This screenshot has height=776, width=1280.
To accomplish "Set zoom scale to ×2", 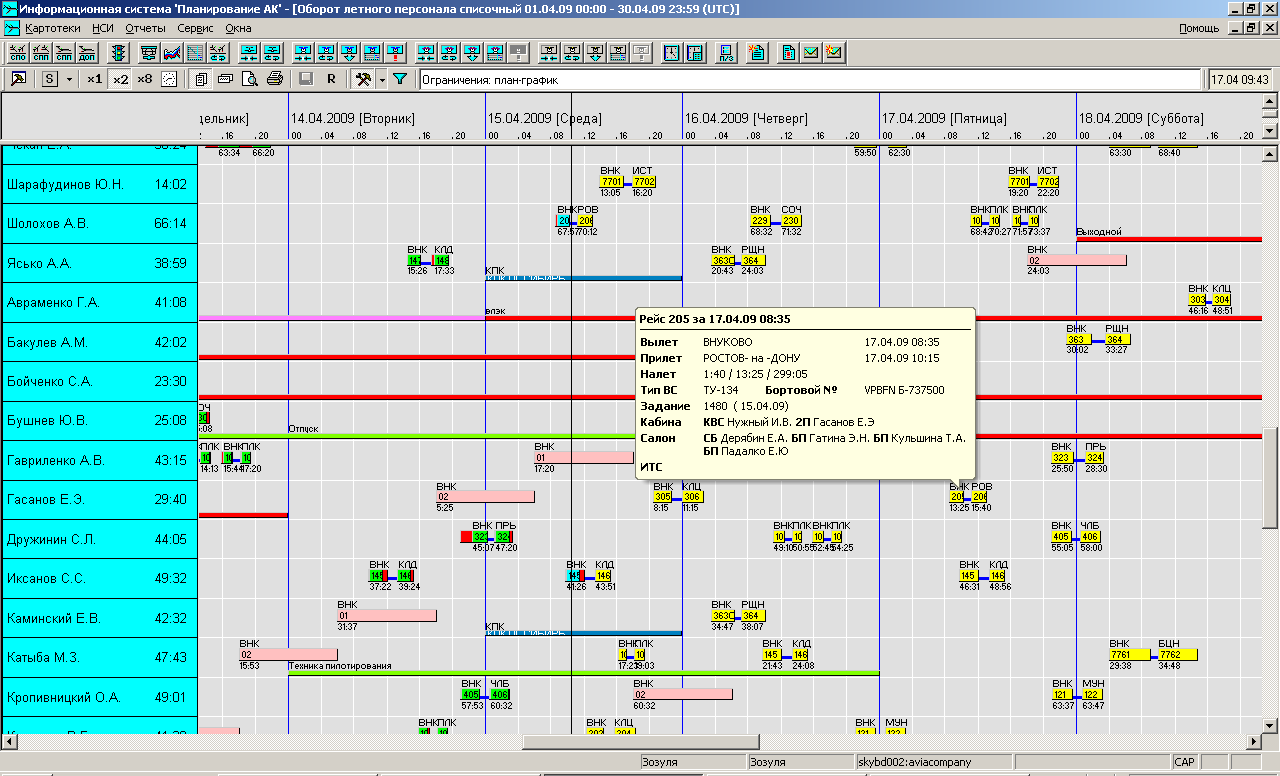I will [x=120, y=79].
